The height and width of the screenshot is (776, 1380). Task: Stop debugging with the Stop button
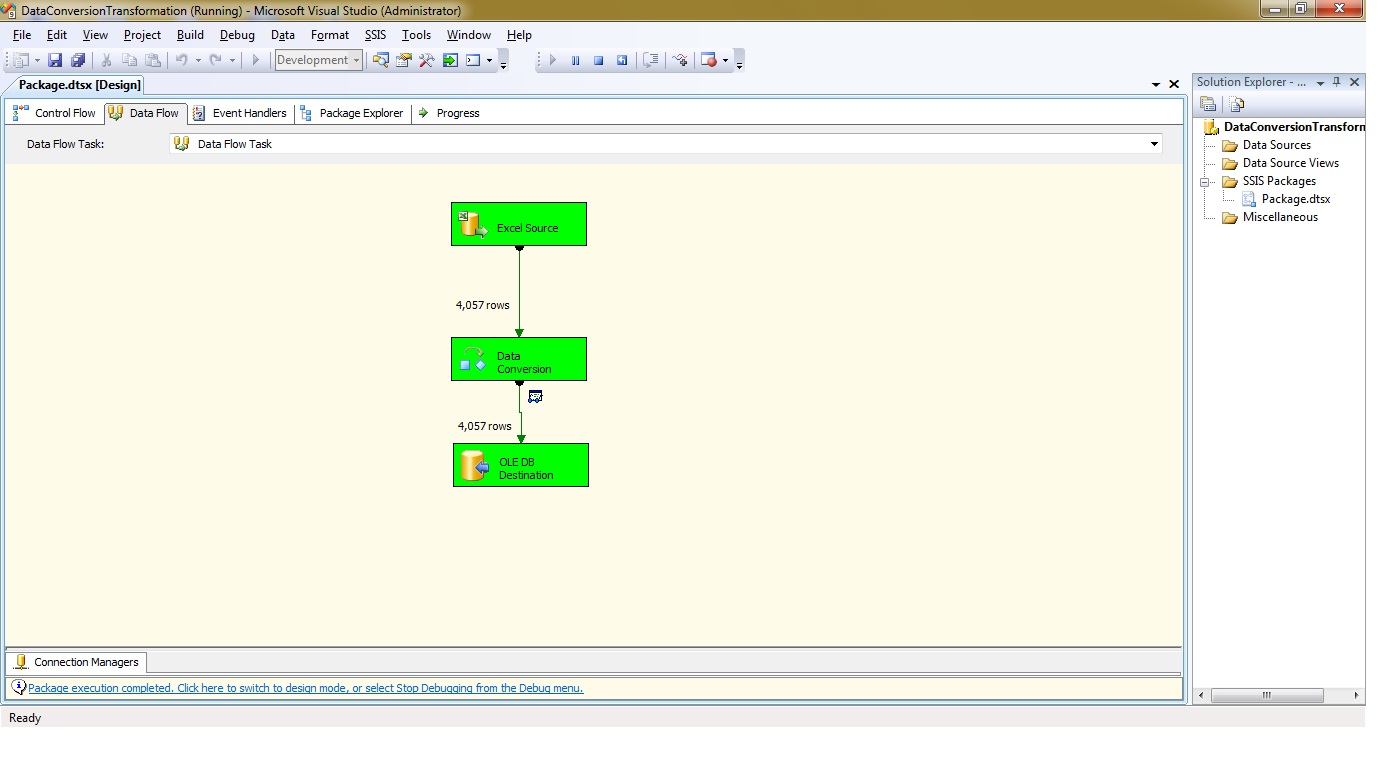(x=598, y=61)
